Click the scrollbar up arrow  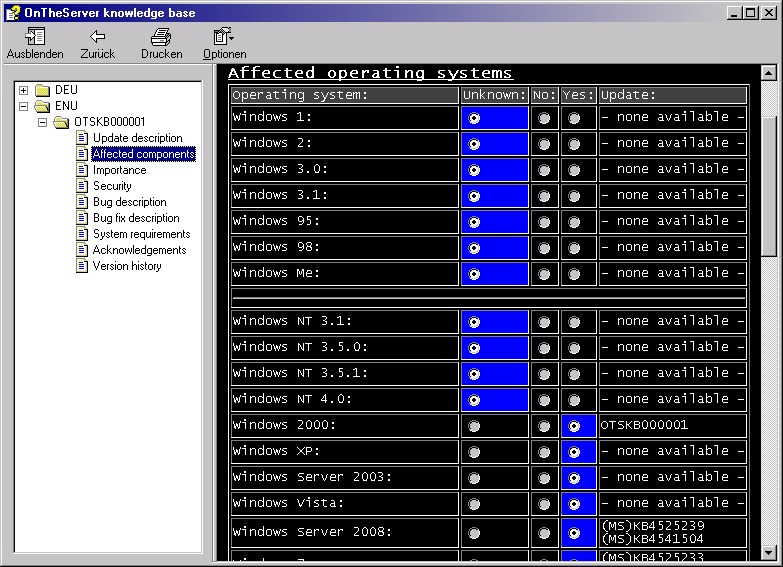pos(769,73)
